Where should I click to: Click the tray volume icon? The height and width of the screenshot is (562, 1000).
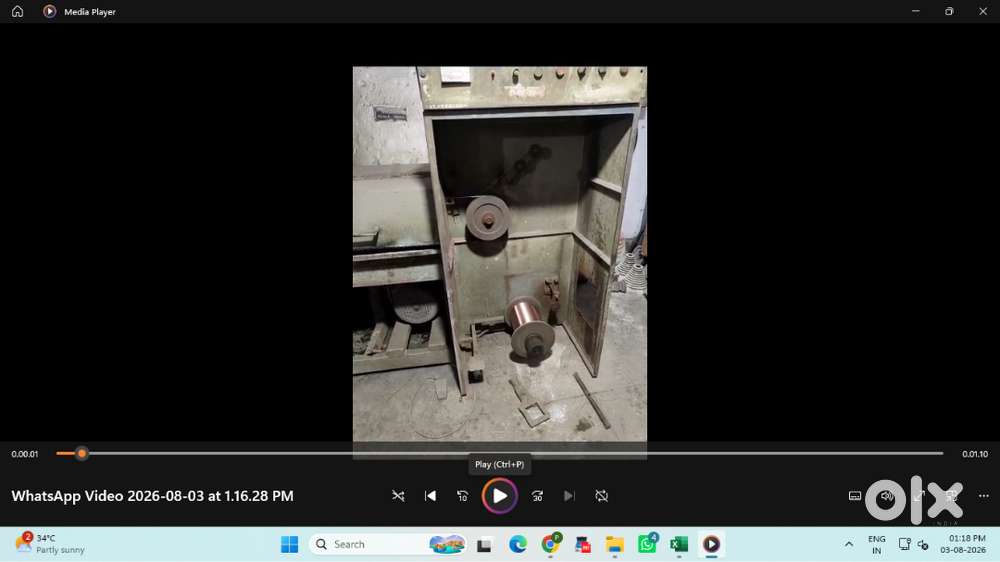point(923,545)
